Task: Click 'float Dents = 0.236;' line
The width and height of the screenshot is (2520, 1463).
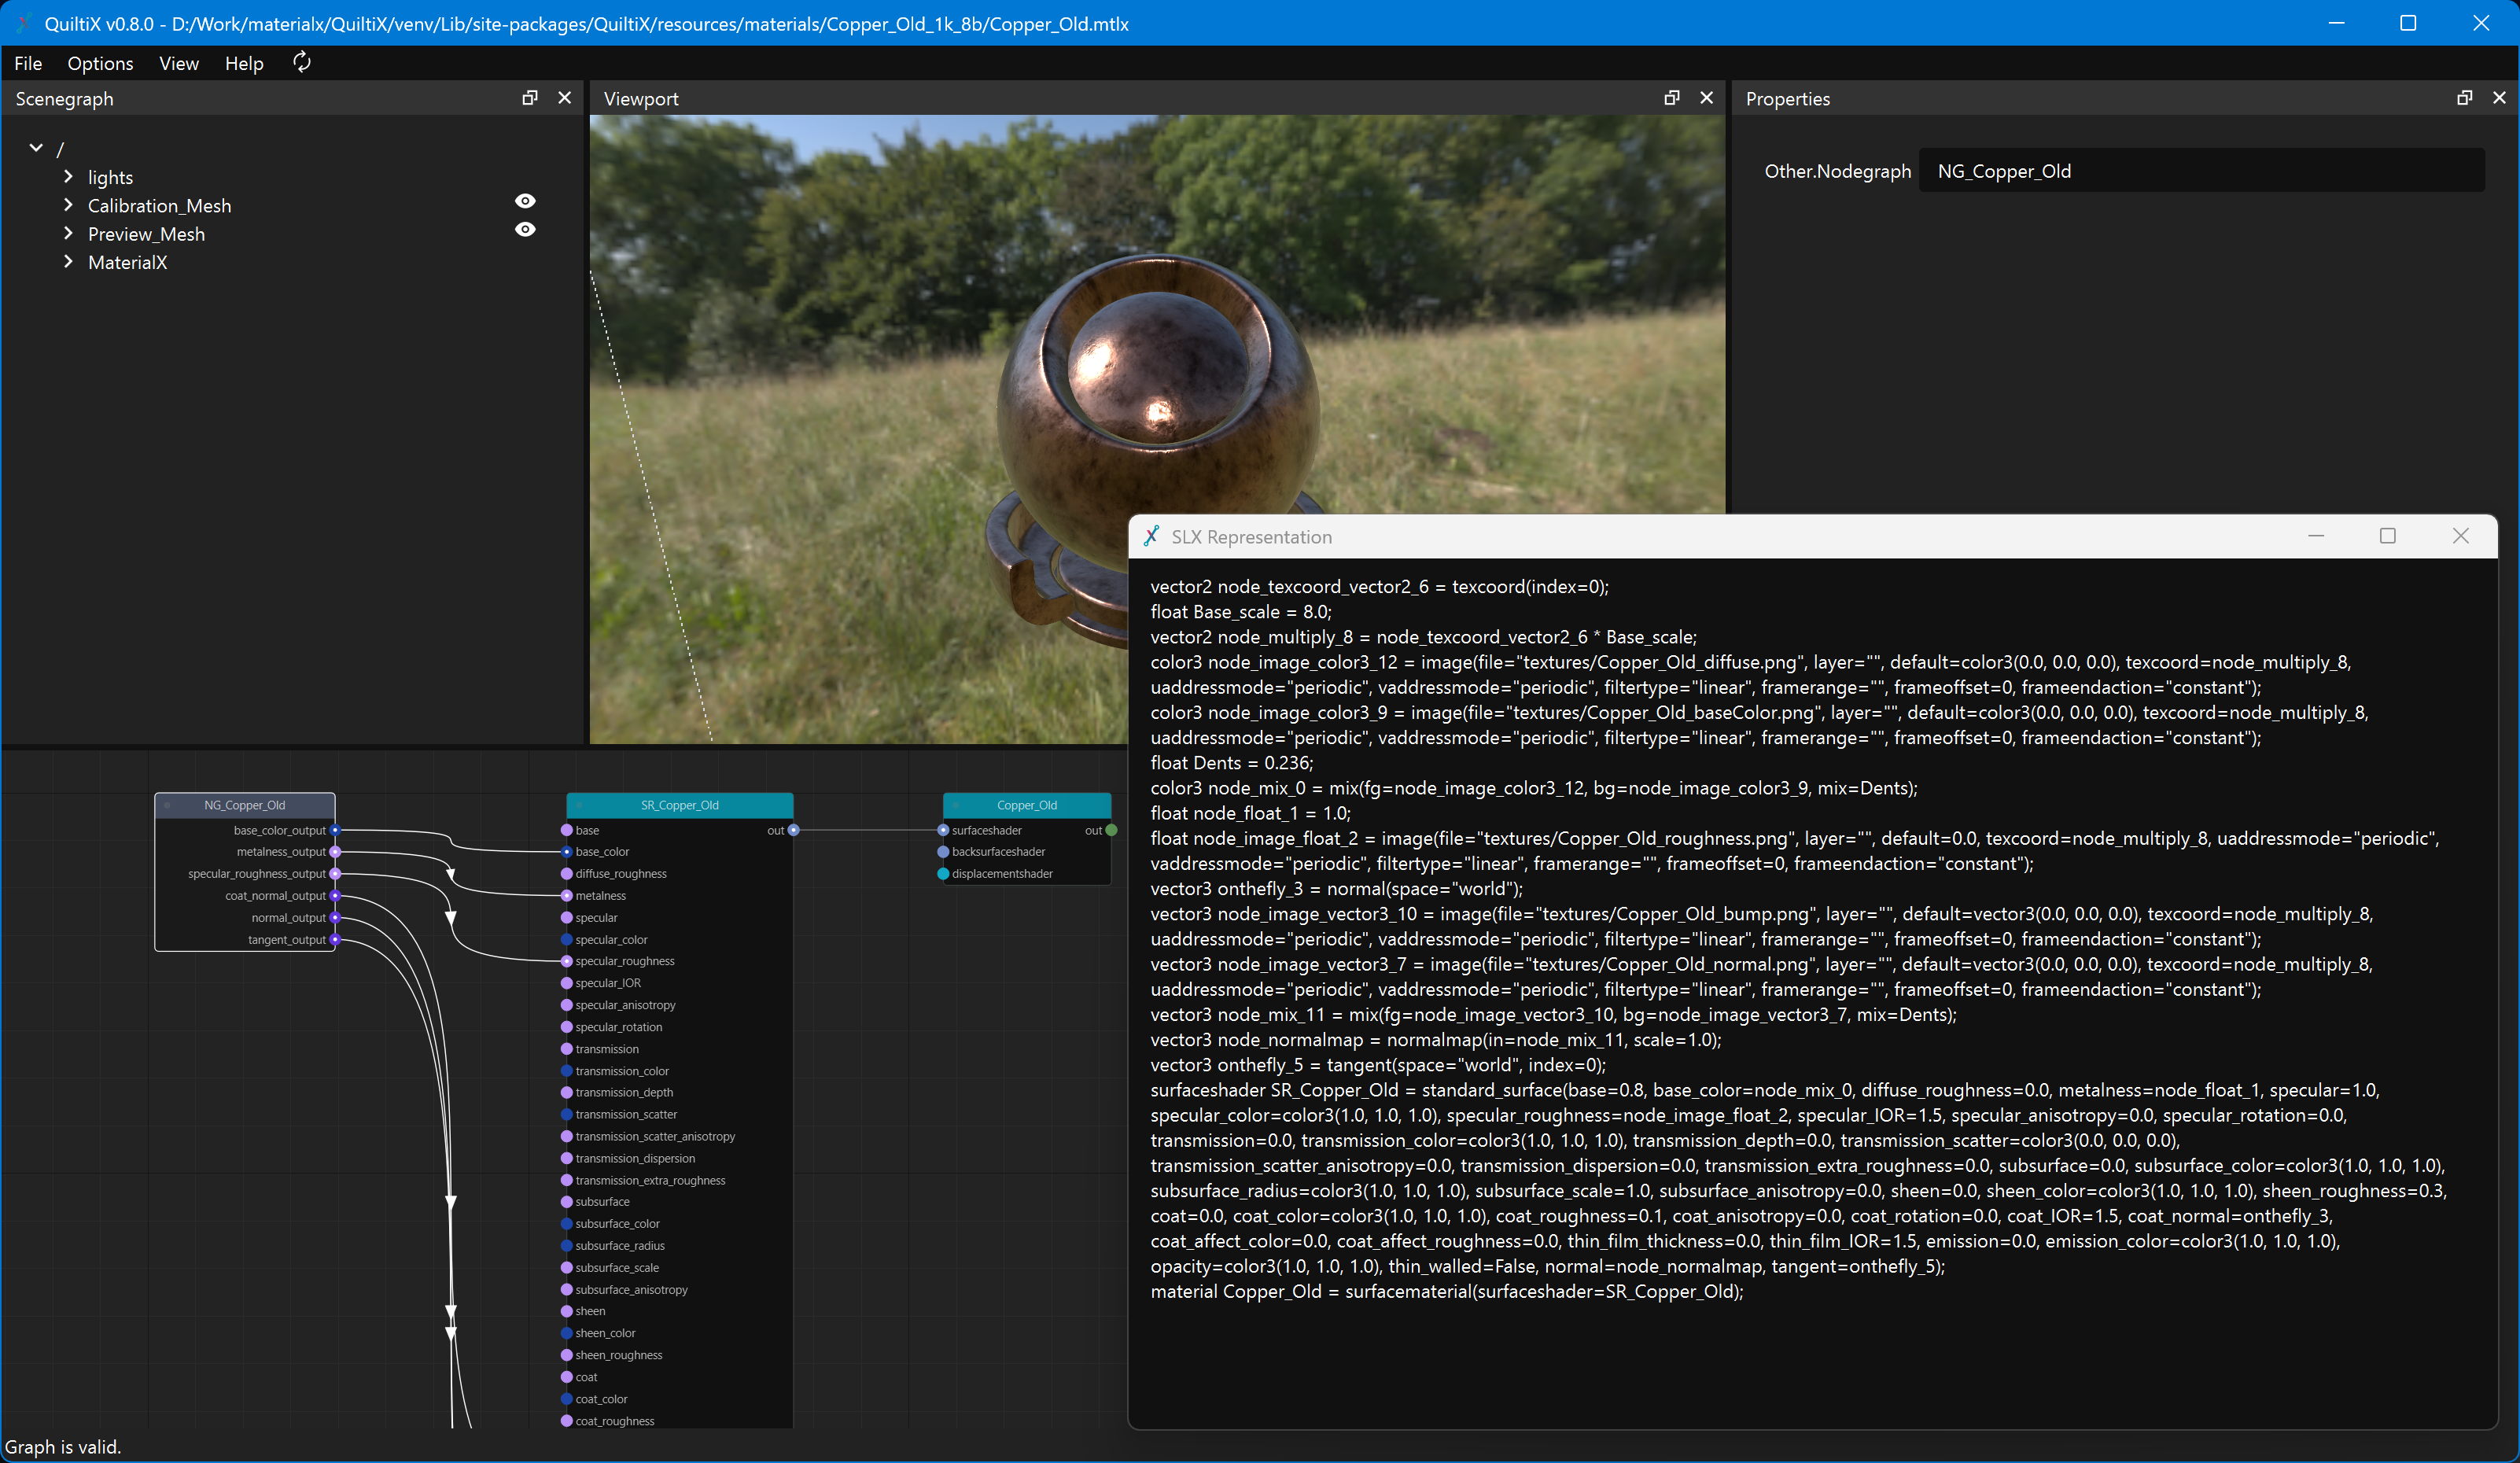Action: point(1232,763)
